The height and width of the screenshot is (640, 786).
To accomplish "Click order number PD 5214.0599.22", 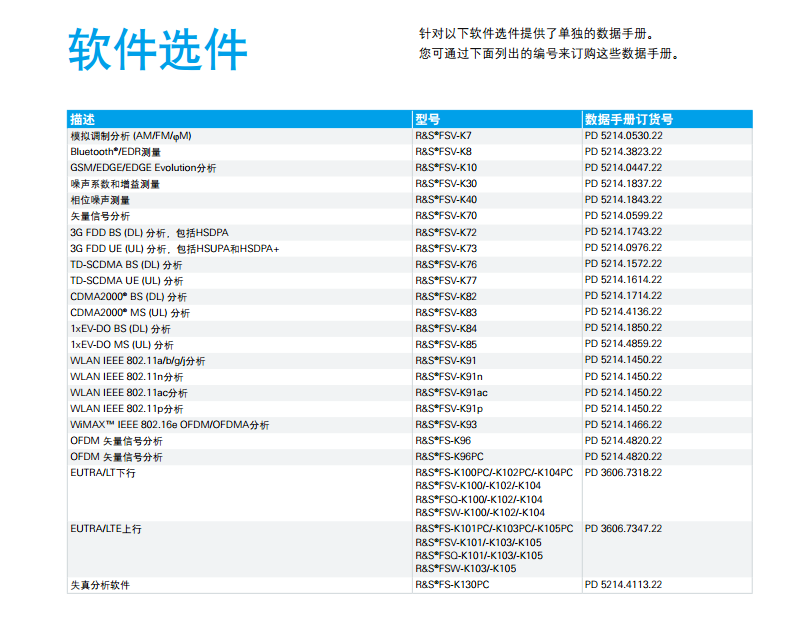I will coord(623,216).
